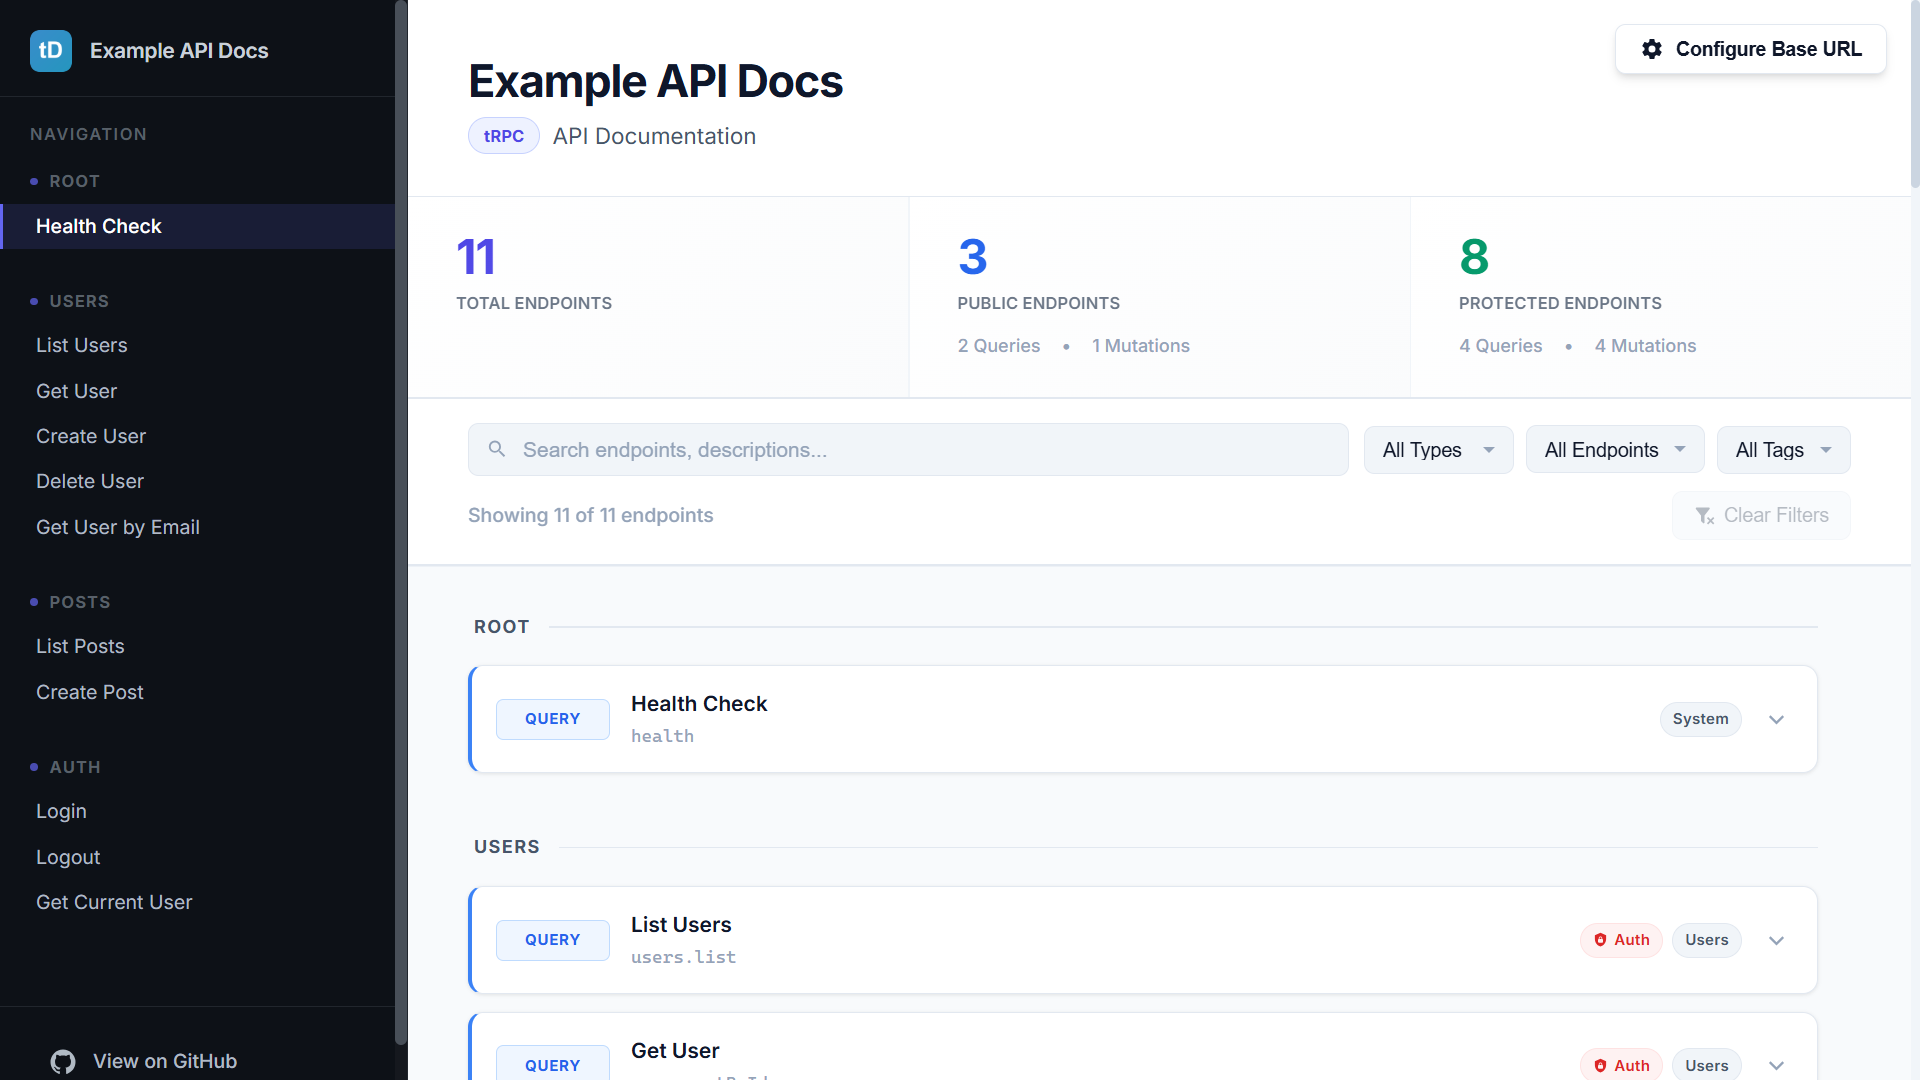Select Create User in the sidebar
Screen dimensions: 1920x1080
[198, 436]
